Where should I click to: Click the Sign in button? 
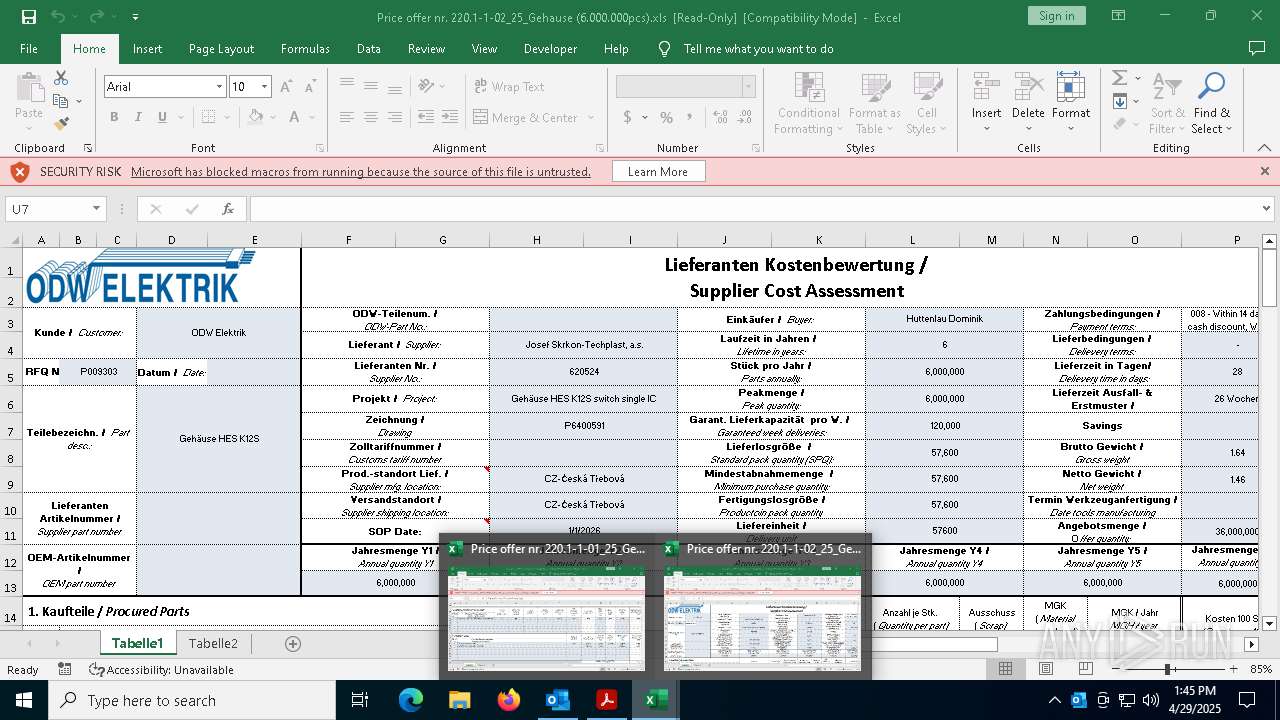coord(1056,16)
